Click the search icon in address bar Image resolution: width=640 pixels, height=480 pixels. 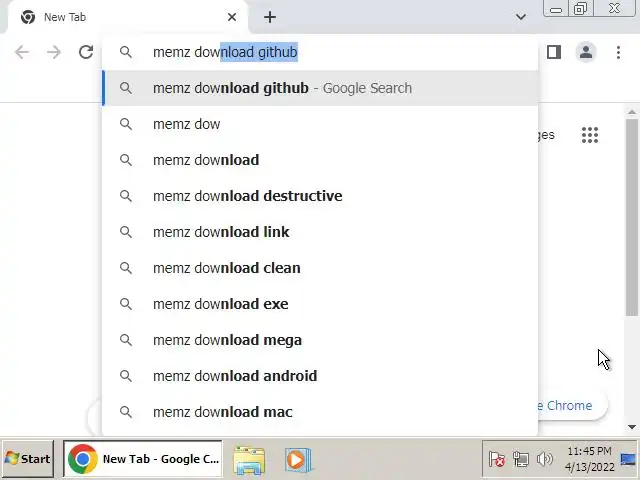coord(126,52)
